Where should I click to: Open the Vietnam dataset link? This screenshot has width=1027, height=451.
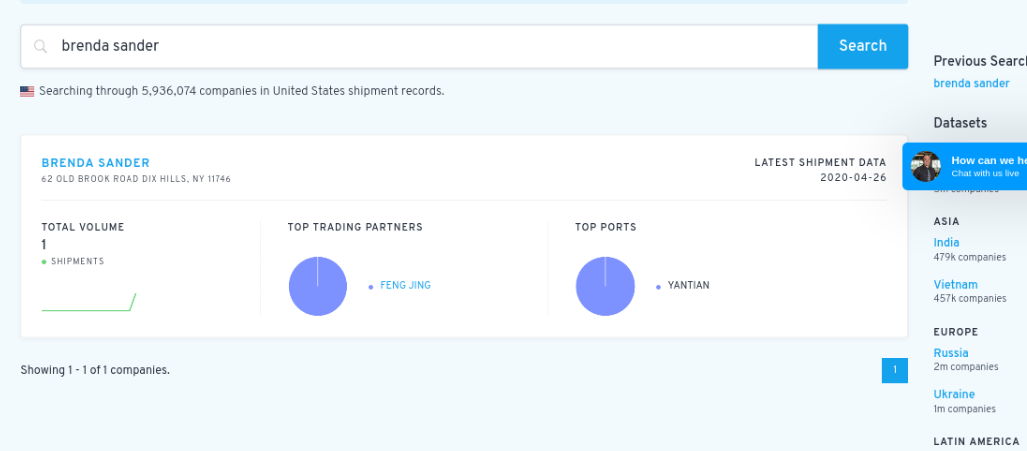pyautogui.click(x=956, y=284)
